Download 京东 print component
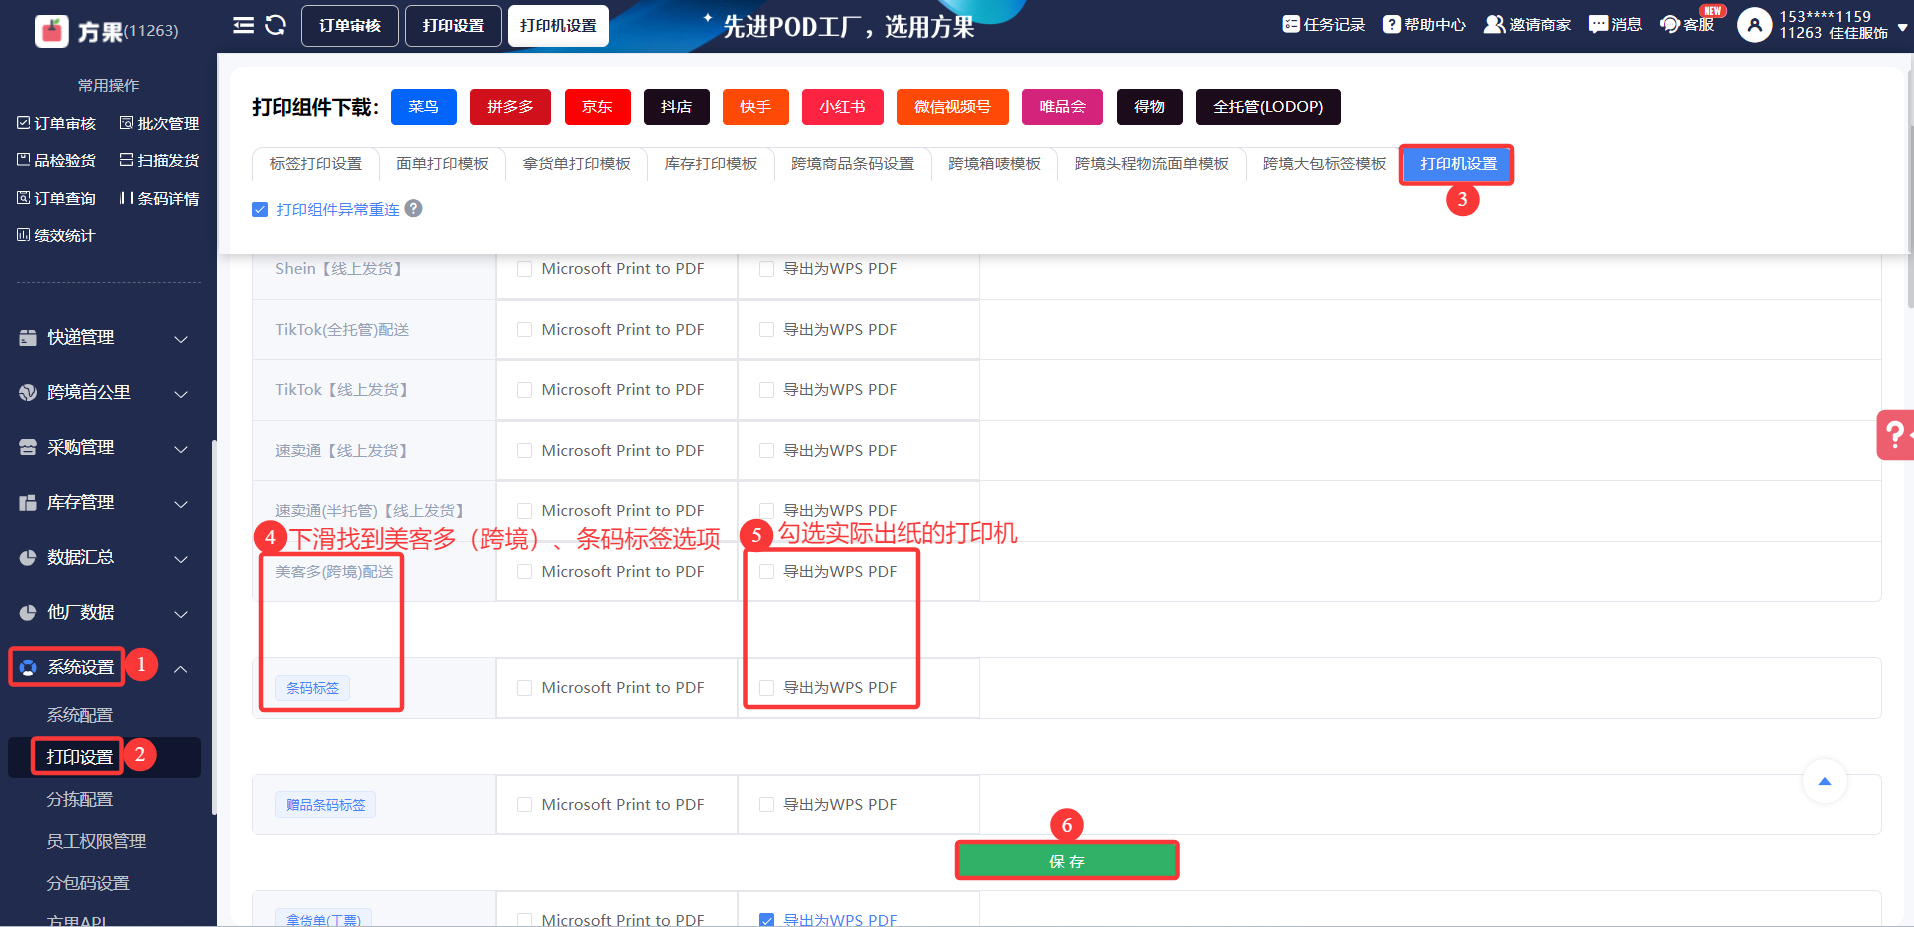The width and height of the screenshot is (1914, 927). point(597,107)
